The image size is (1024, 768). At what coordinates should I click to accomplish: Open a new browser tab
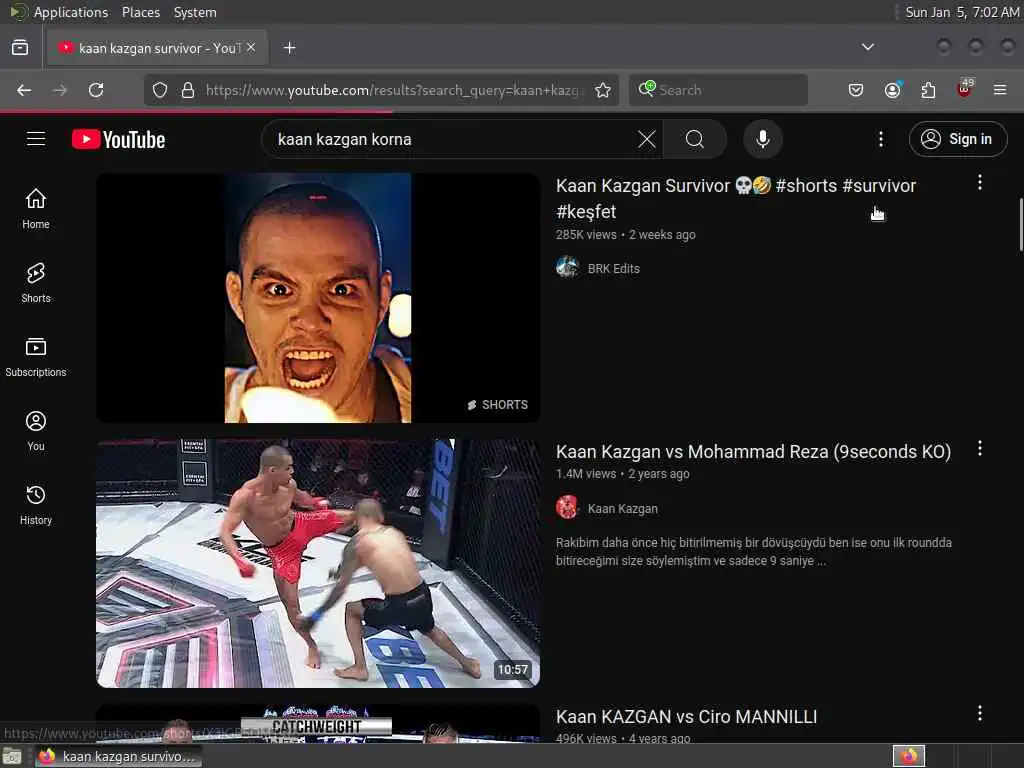click(x=289, y=48)
